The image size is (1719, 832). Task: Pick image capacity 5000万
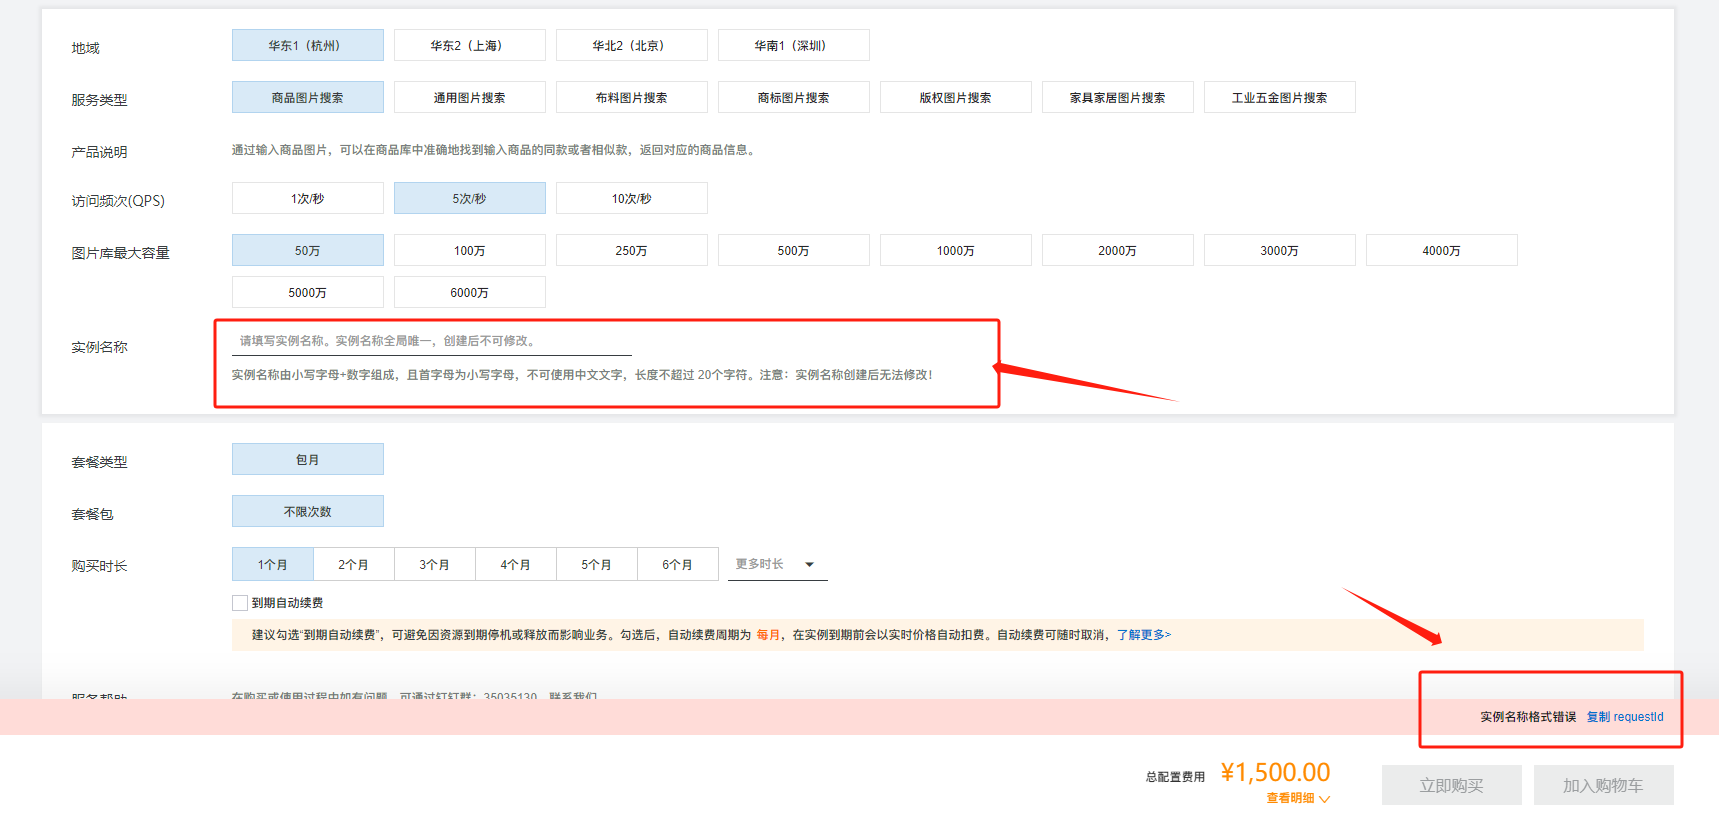point(308,292)
